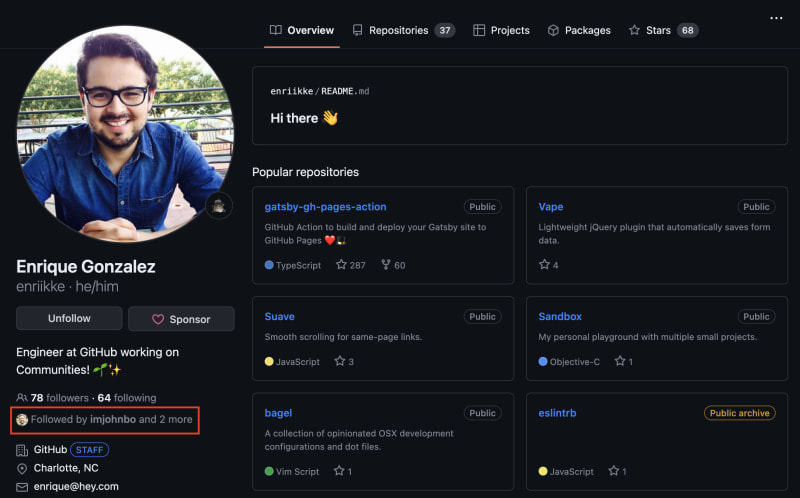The width and height of the screenshot is (800, 498).
Task: Click the star icon on Vape repository
Action: click(x=545, y=265)
